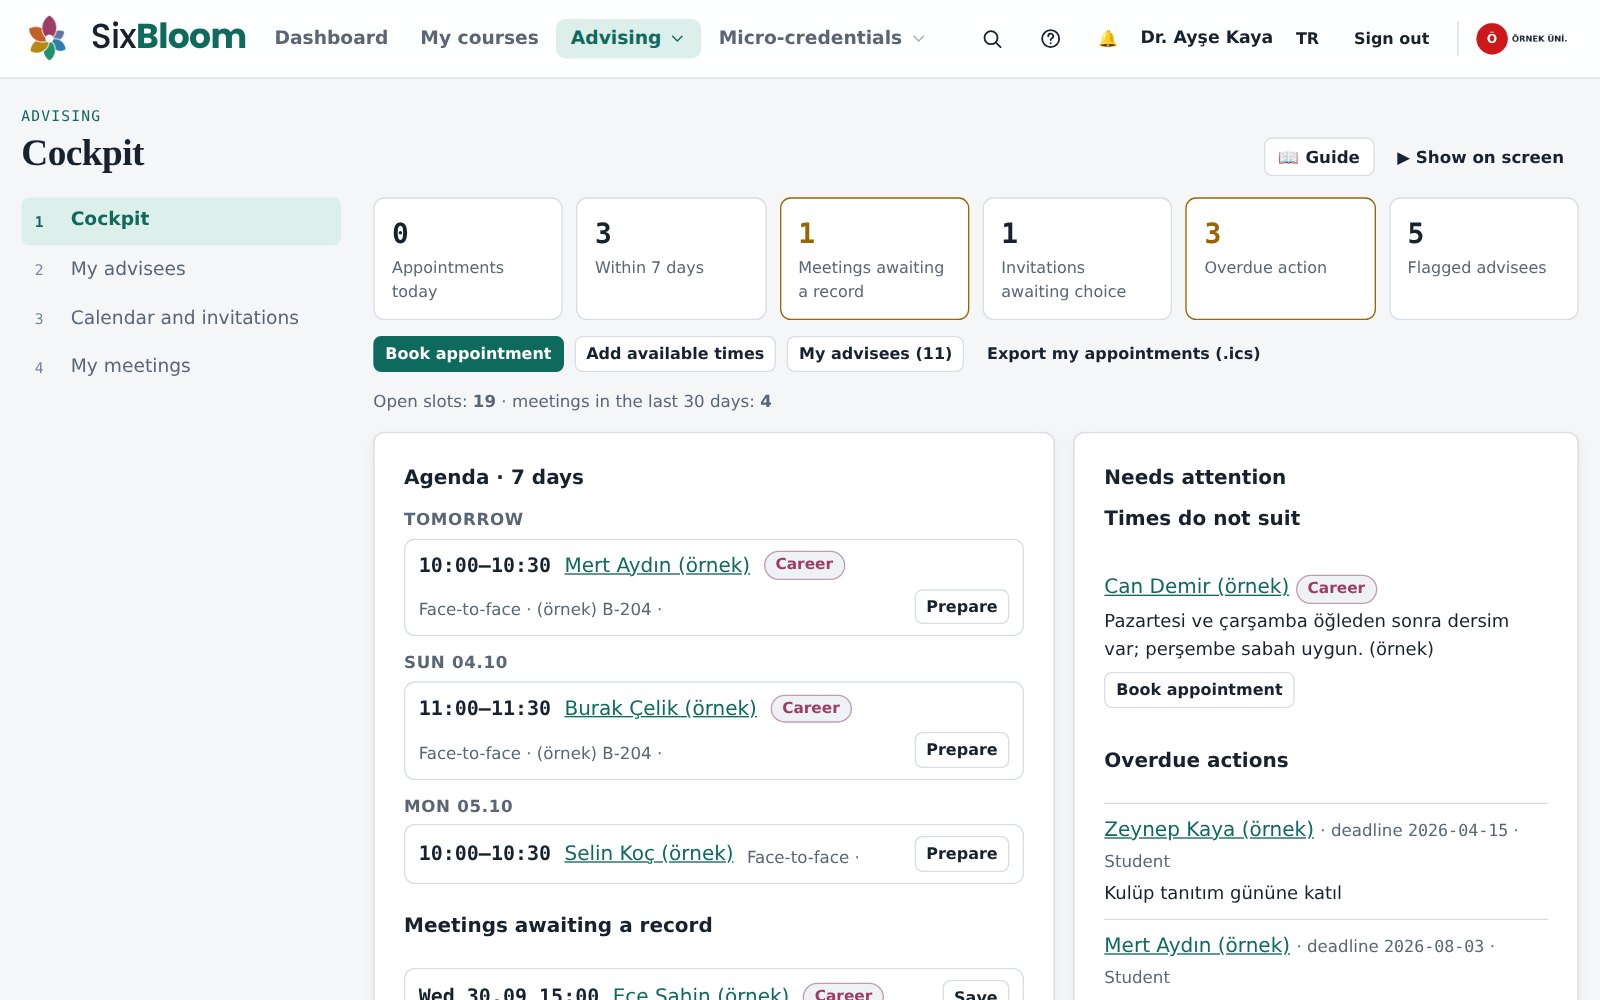
Task: Export my appointments as .ics
Action: [1123, 354]
